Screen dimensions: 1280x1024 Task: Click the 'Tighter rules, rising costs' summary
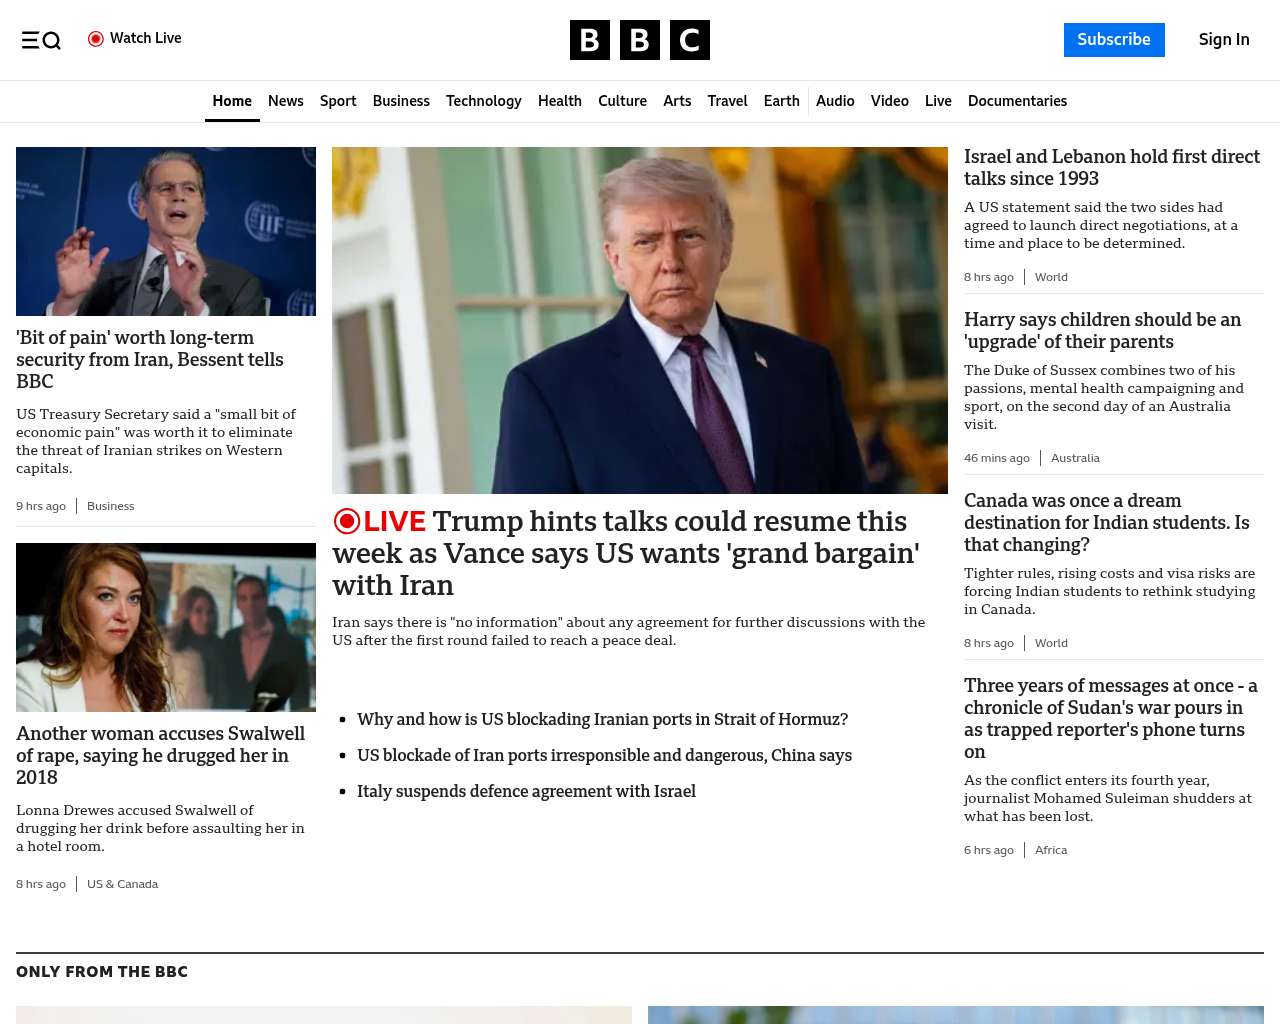(1110, 591)
